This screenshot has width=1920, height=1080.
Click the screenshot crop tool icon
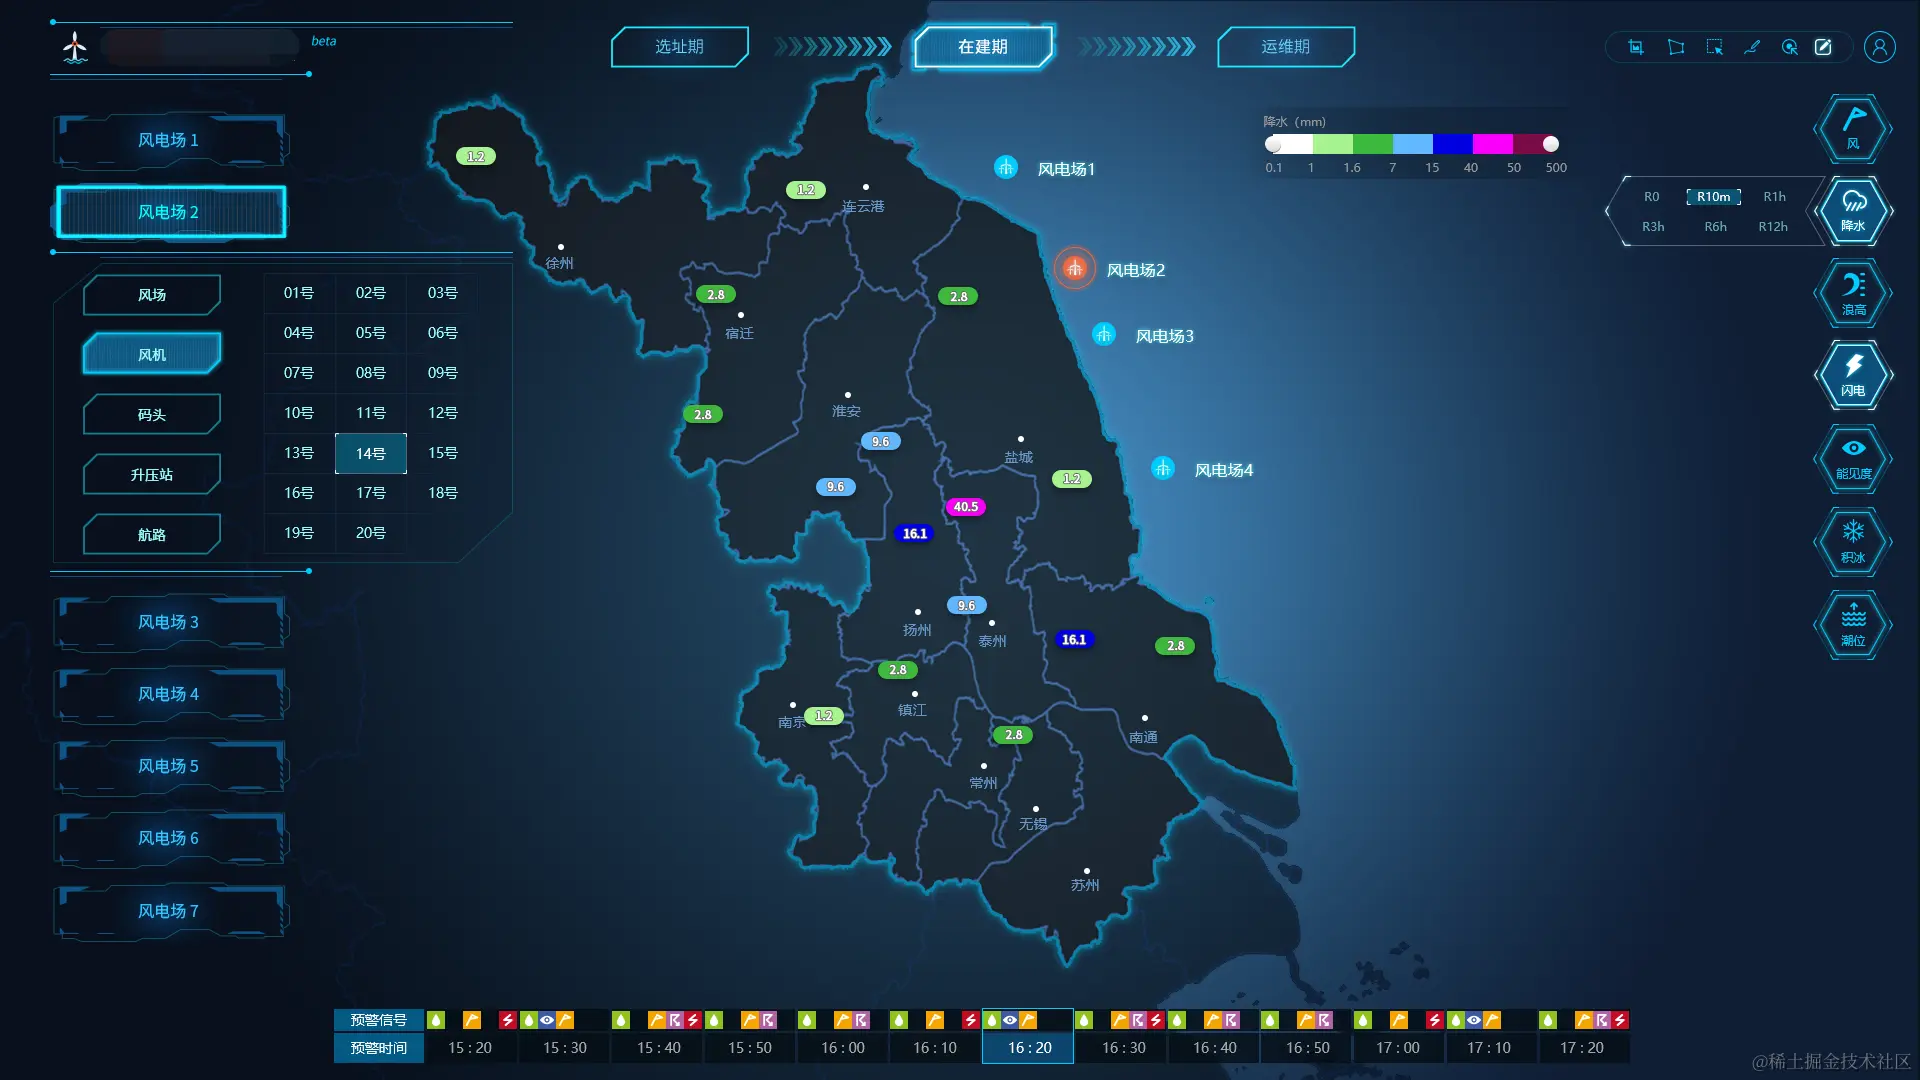[1636, 47]
